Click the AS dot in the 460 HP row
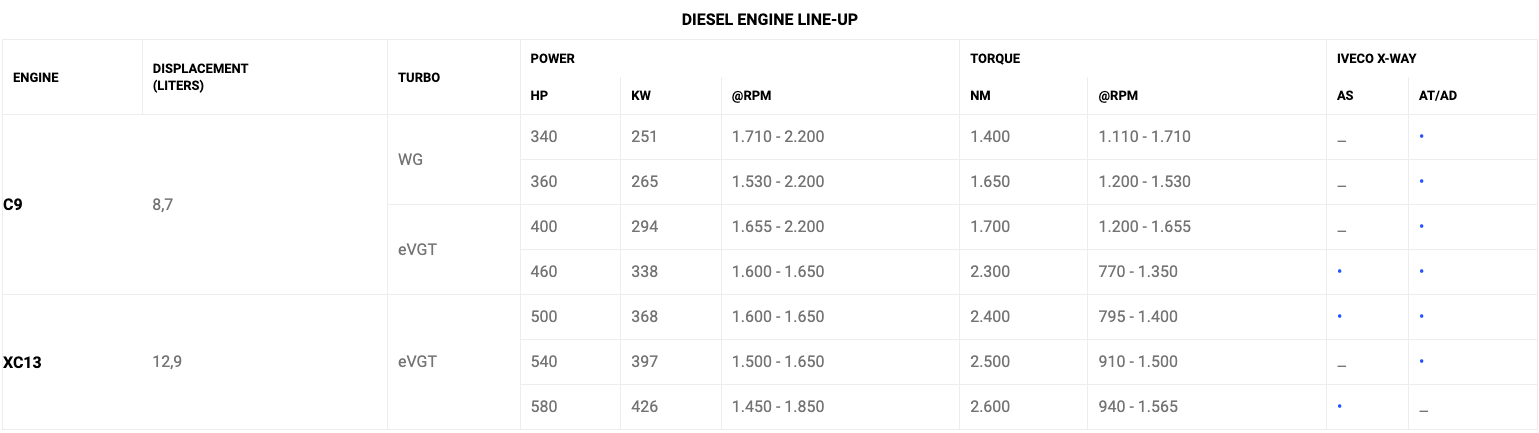This screenshot has width=1539, height=433. click(1339, 271)
